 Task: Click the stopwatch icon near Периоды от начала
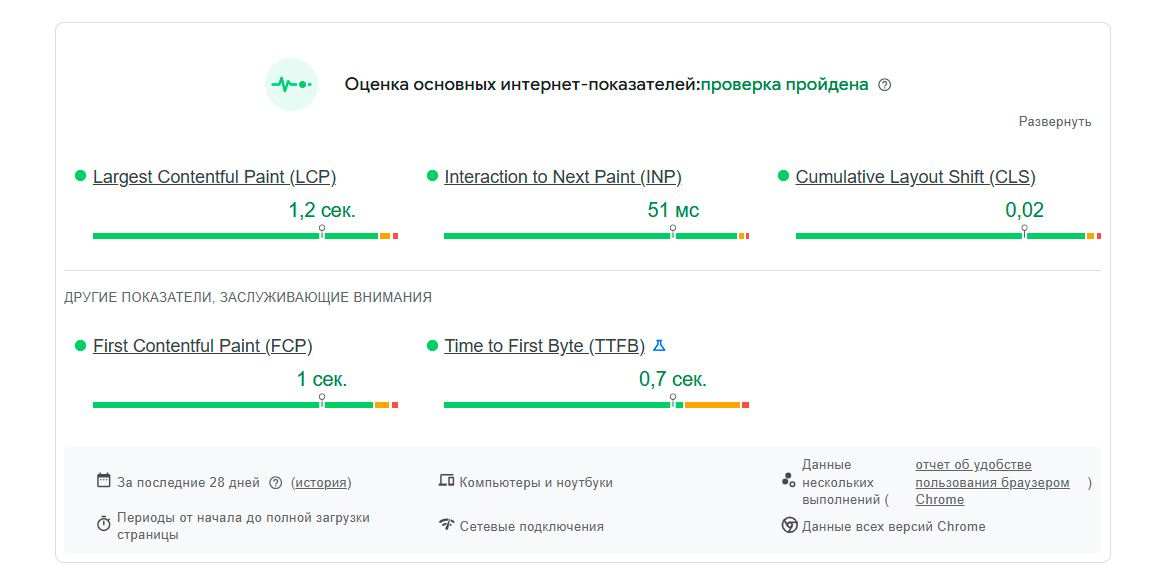pos(104,524)
